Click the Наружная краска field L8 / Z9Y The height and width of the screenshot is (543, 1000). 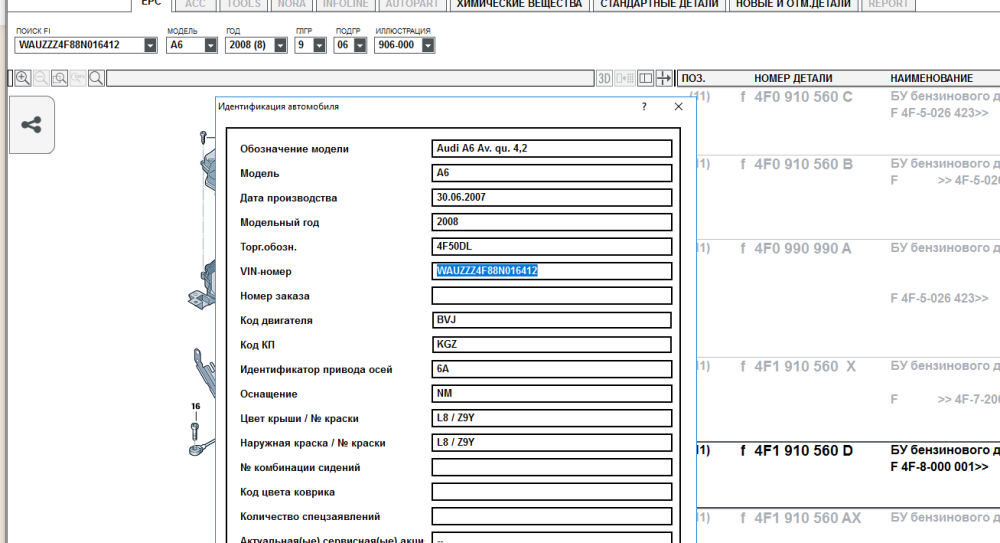point(552,443)
